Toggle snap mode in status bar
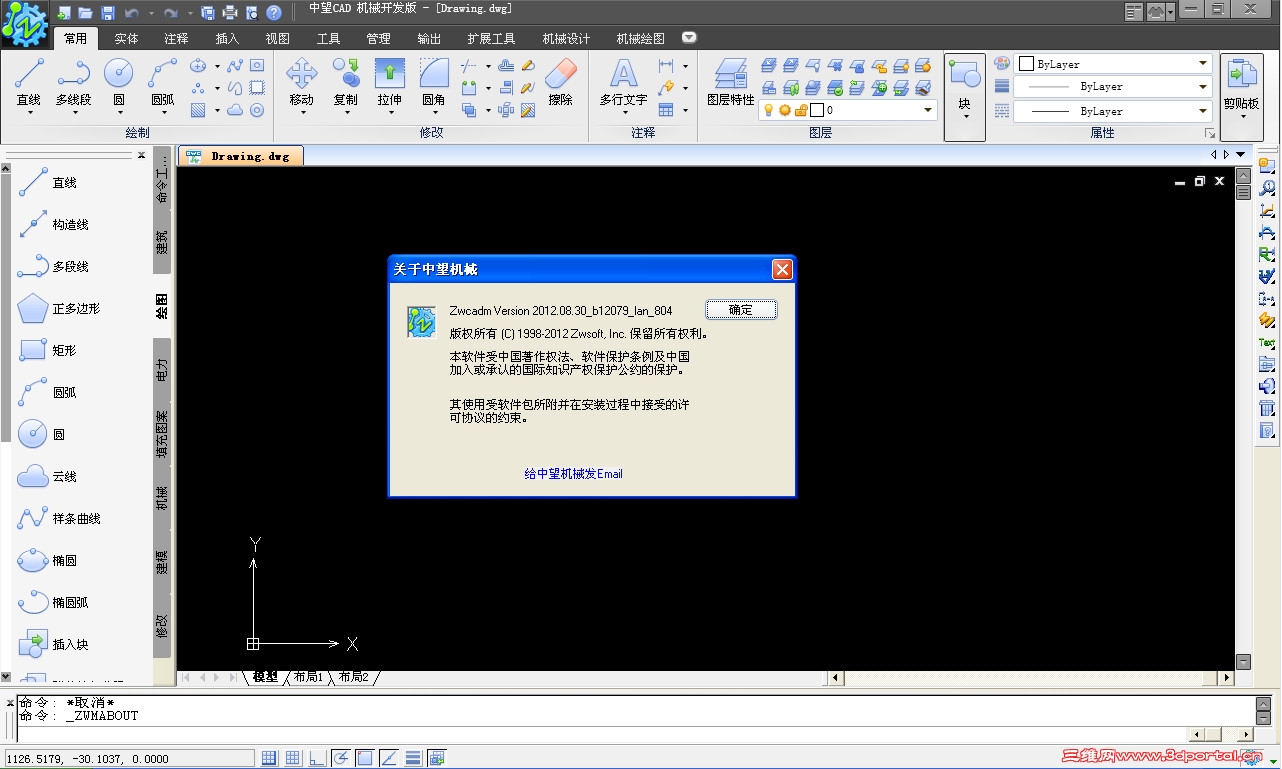 click(269, 759)
